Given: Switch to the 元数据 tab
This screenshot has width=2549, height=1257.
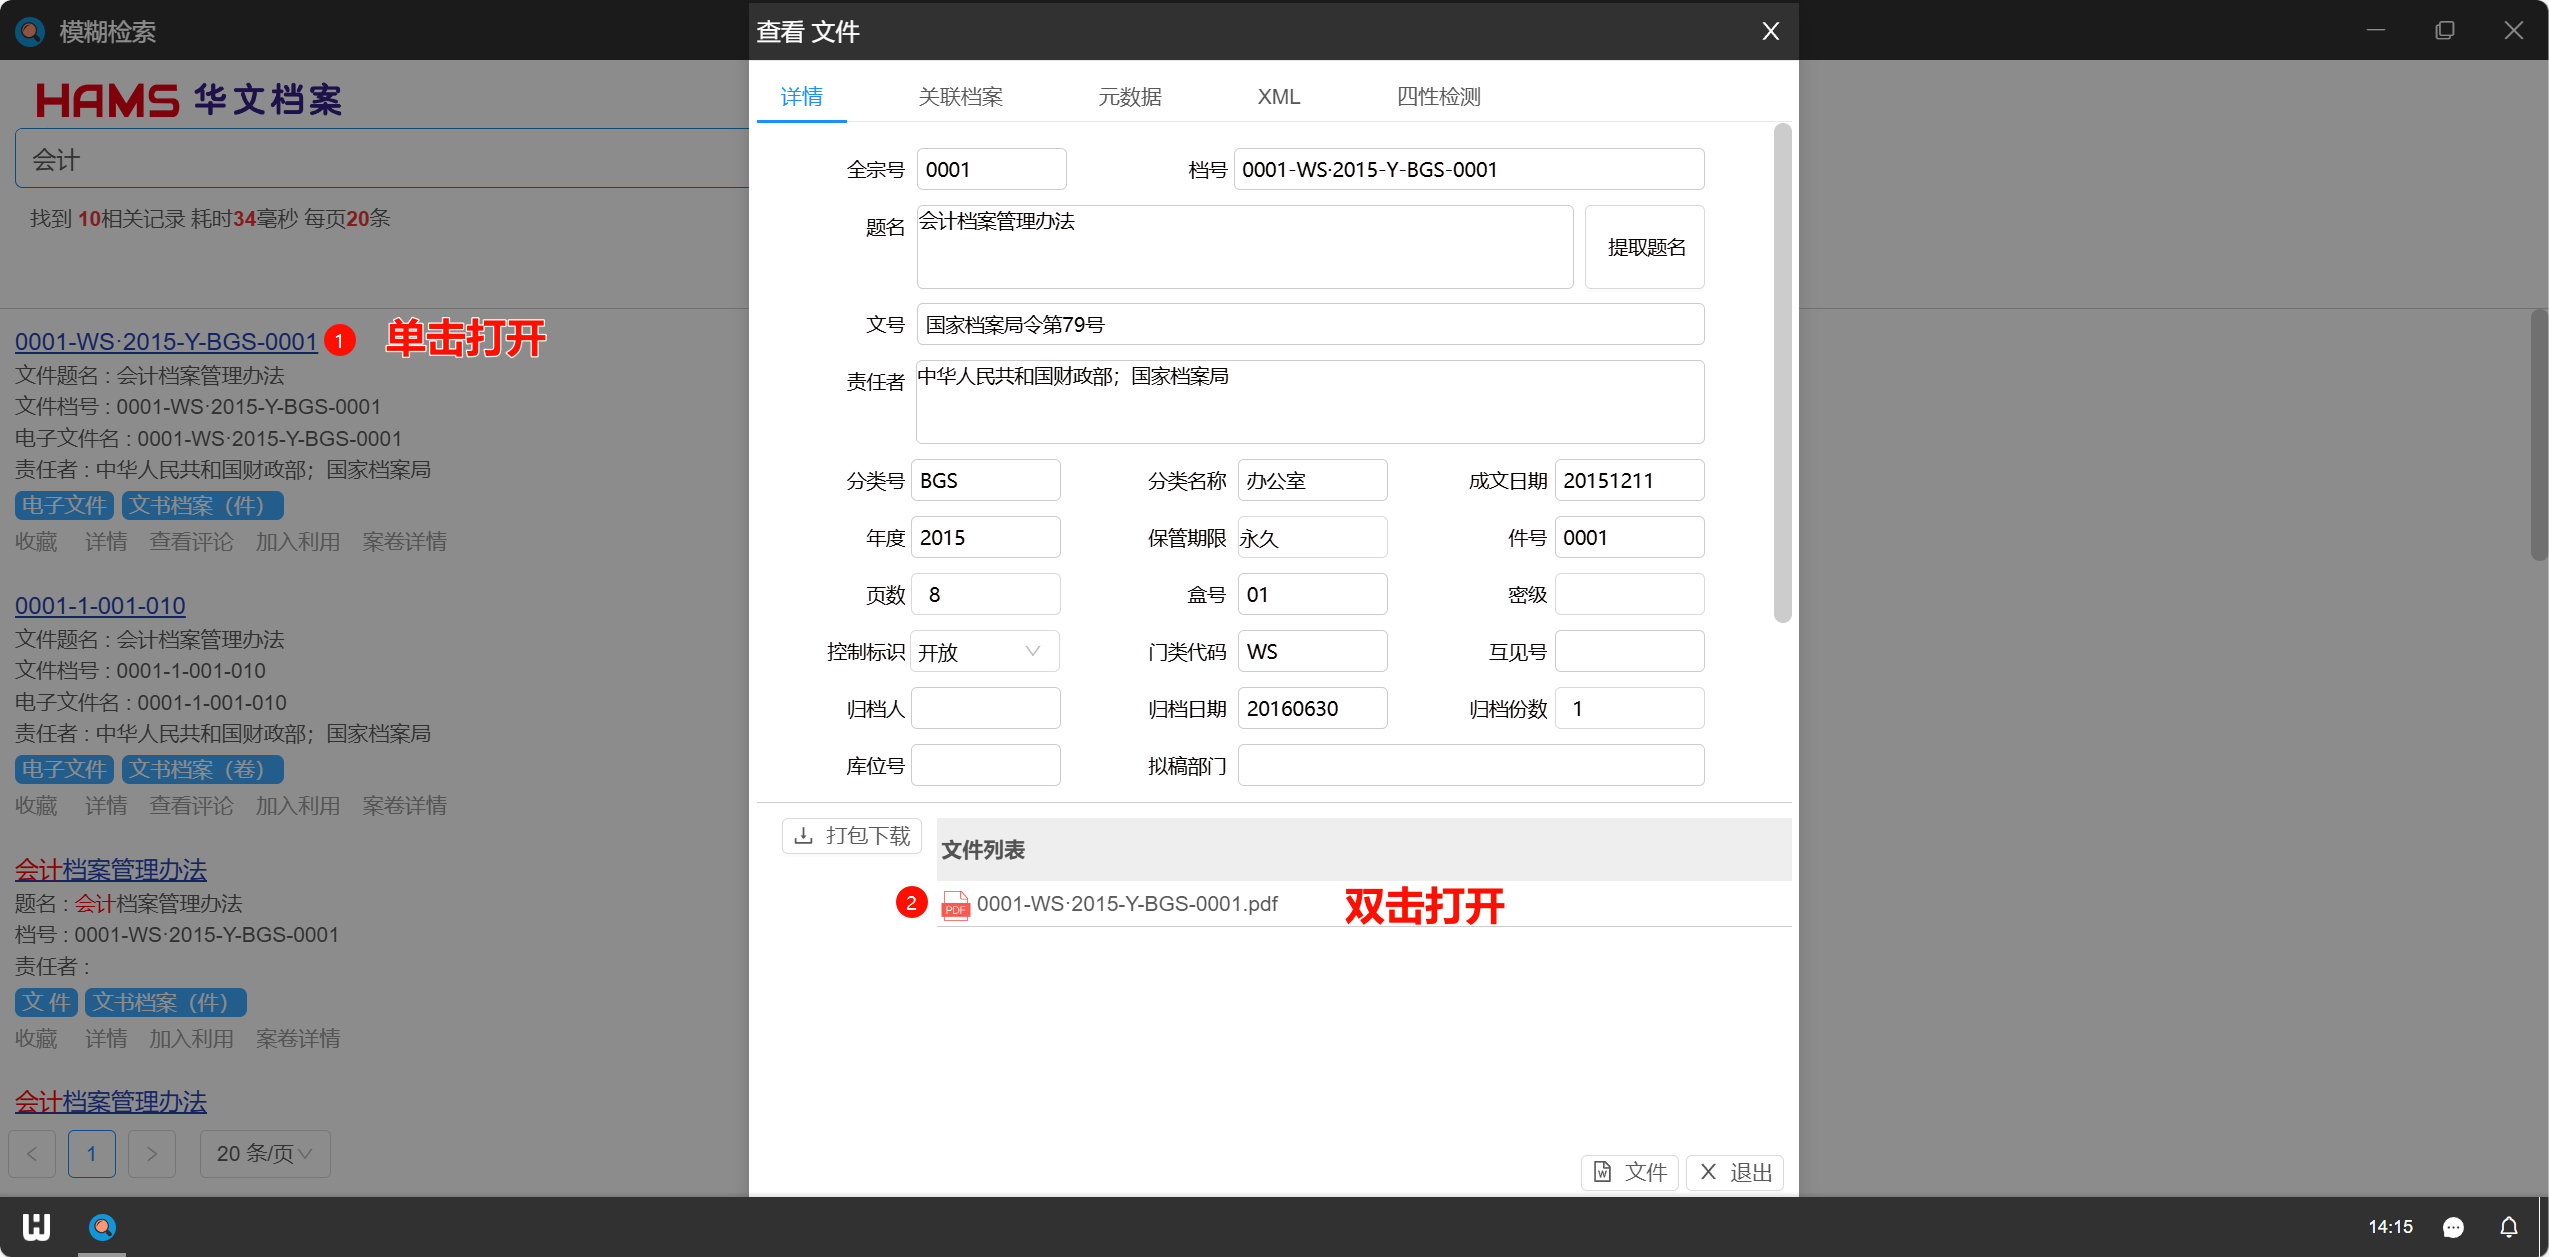Looking at the screenshot, I should pos(1130,97).
